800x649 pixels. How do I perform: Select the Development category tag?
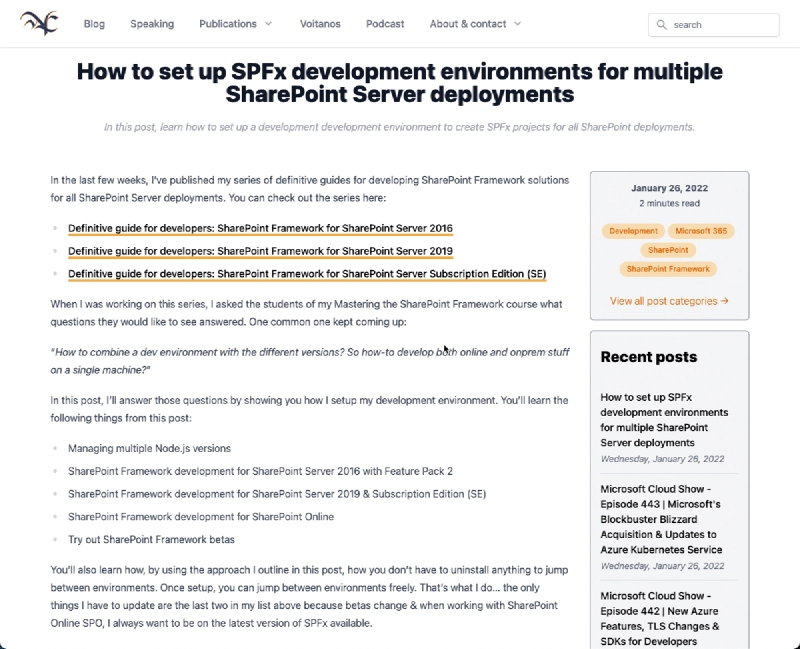[633, 231]
